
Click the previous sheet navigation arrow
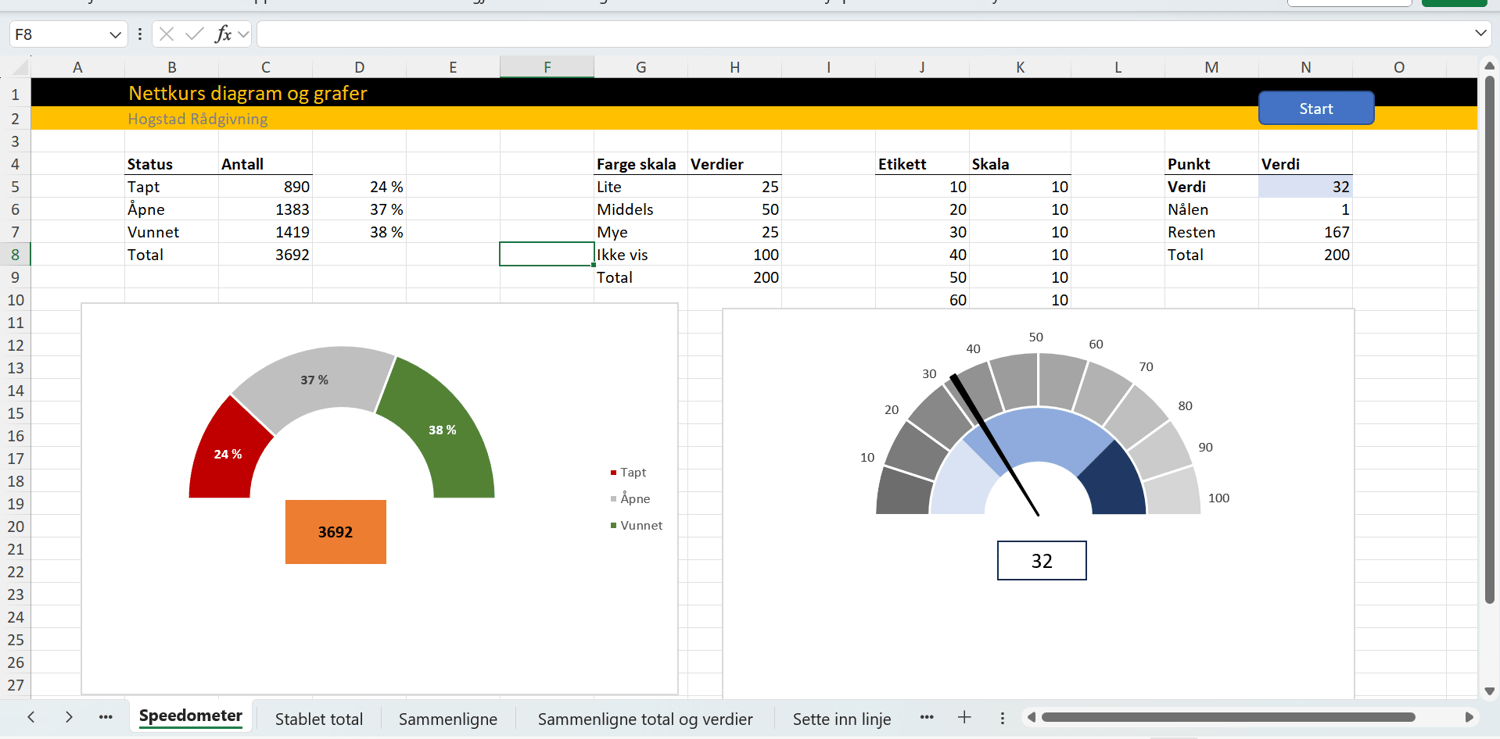[x=30, y=717]
